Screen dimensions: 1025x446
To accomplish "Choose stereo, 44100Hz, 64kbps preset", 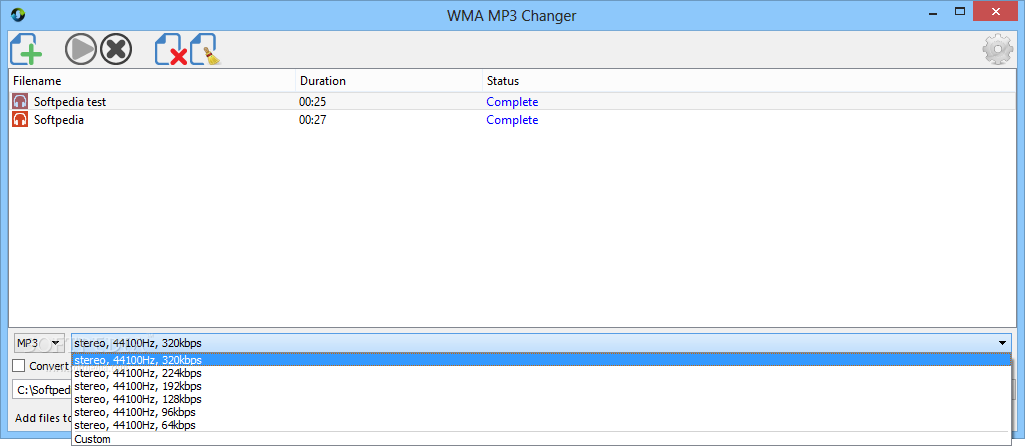I will (541, 425).
